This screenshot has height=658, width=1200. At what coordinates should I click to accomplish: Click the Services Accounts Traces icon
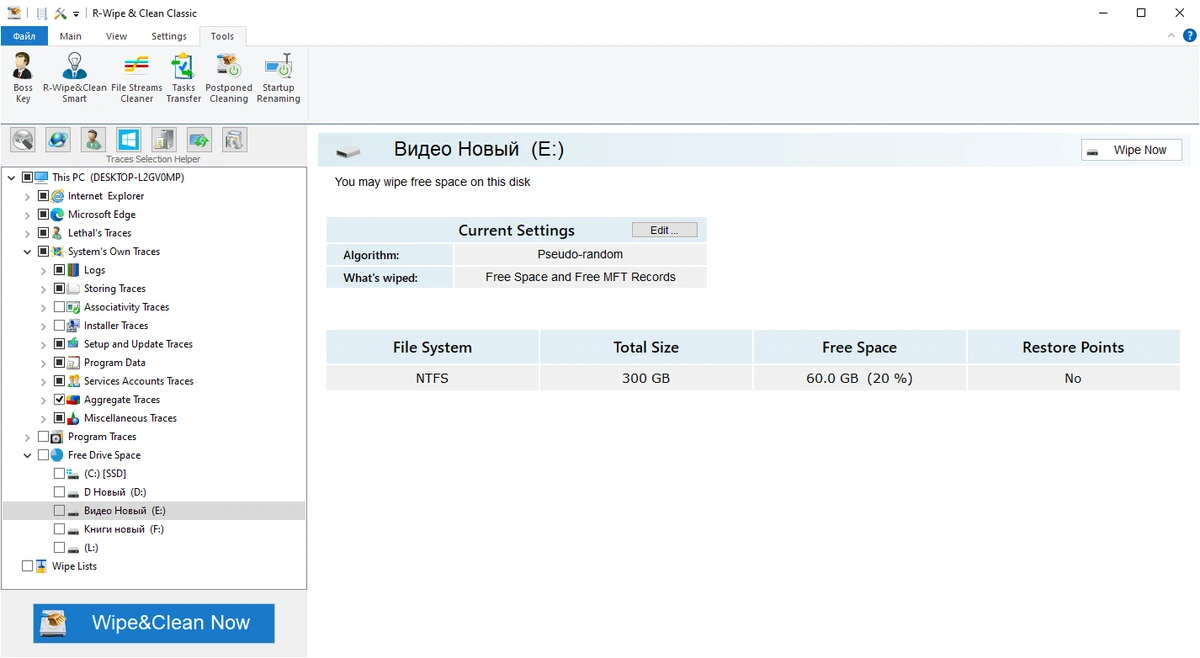pos(74,381)
